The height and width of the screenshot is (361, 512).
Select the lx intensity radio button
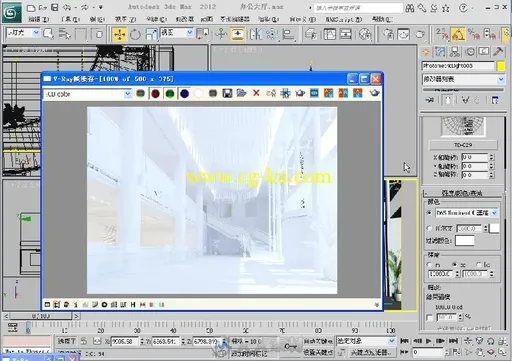click(x=479, y=264)
